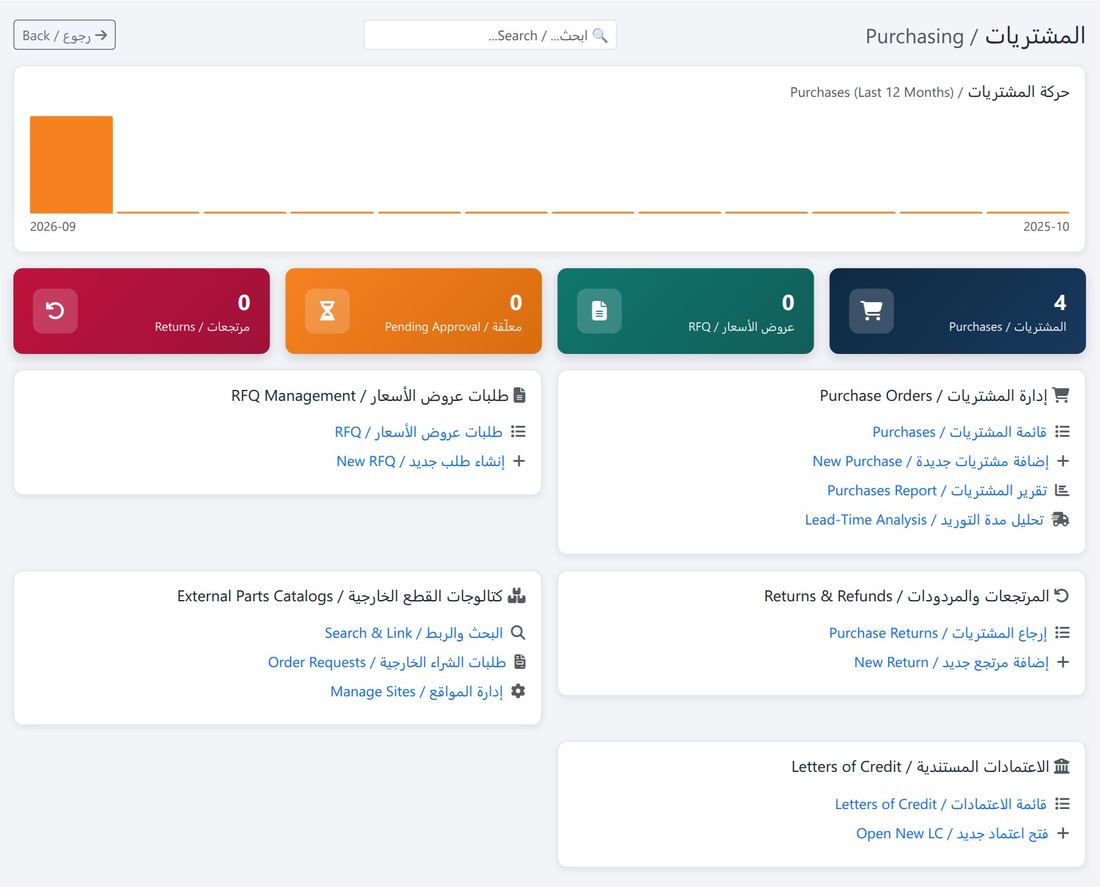Image resolution: width=1100 pixels, height=887 pixels.
Task: Click the hourglass icon on Pending Approval card
Action: pyautogui.click(x=327, y=310)
